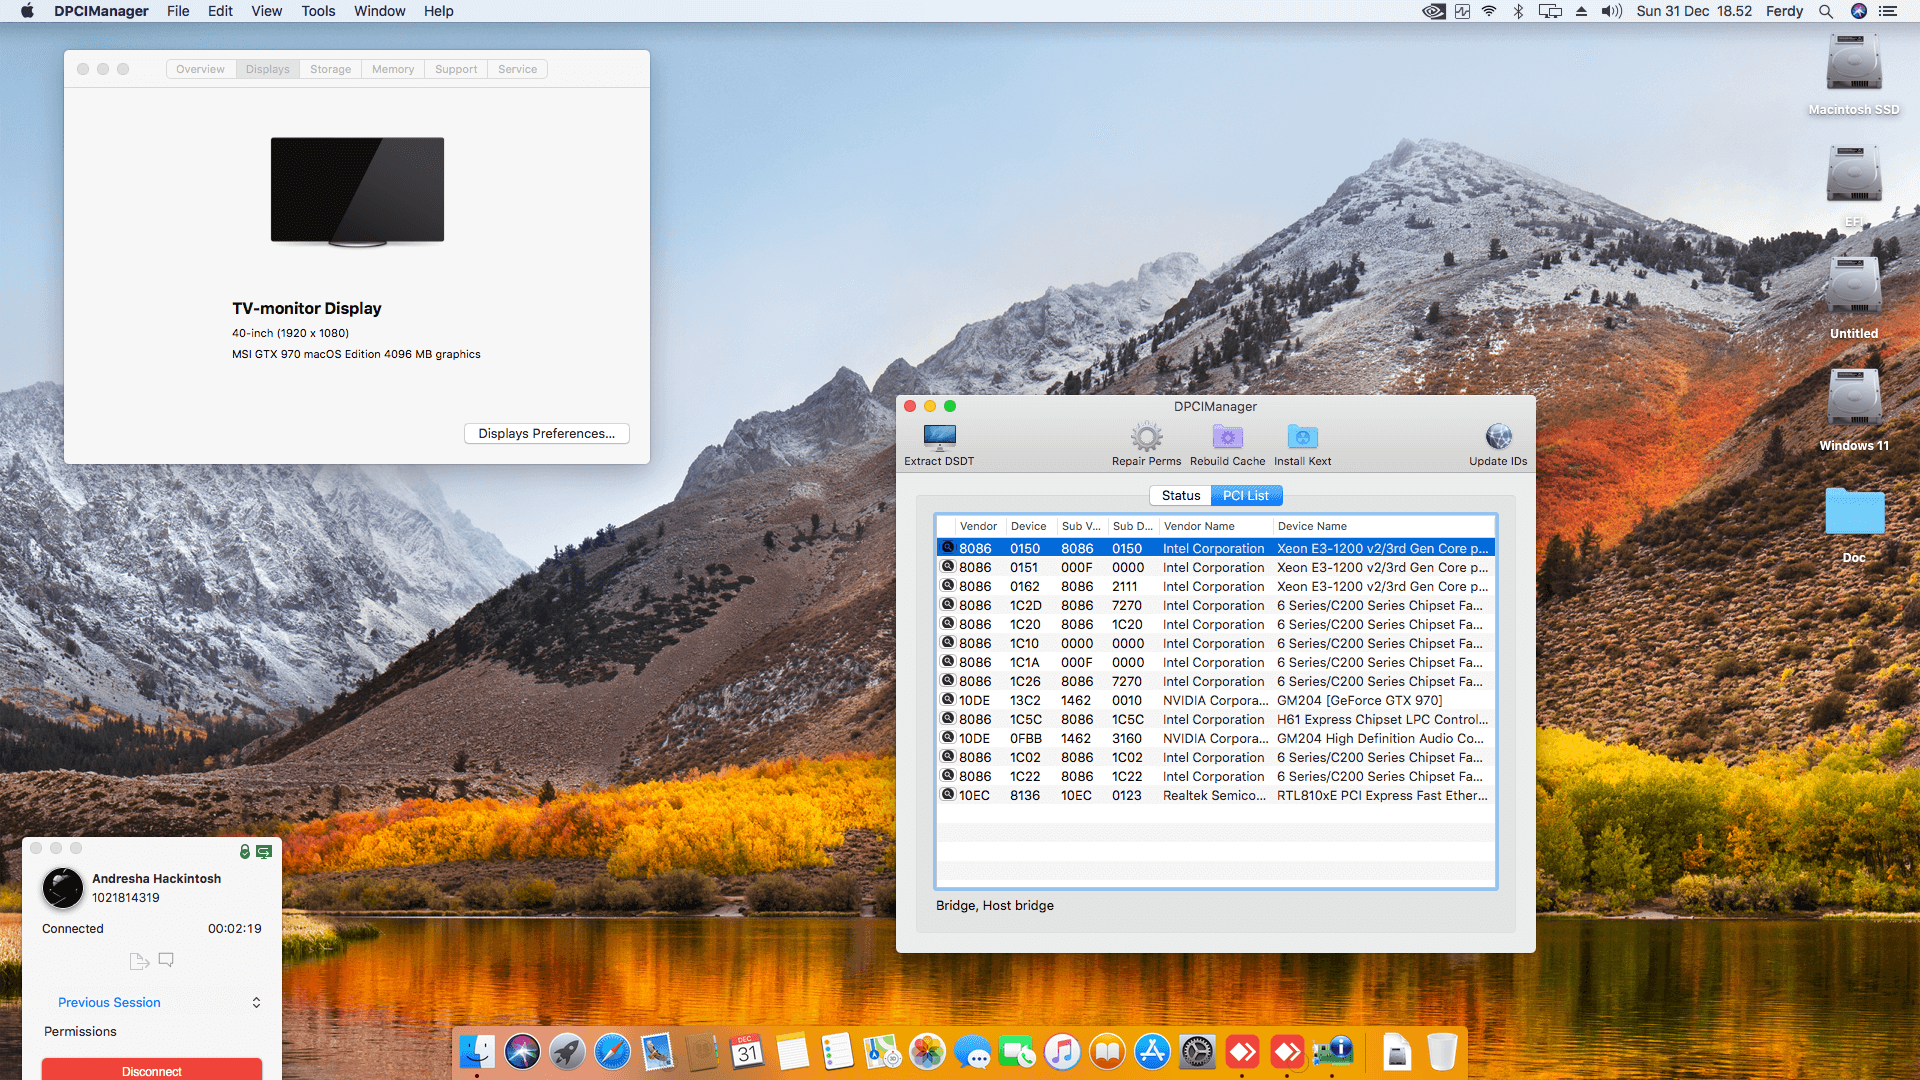Screen dimensions: 1920x1080
Task: Expand the Previous Session dropdown
Action: pos(256,1002)
